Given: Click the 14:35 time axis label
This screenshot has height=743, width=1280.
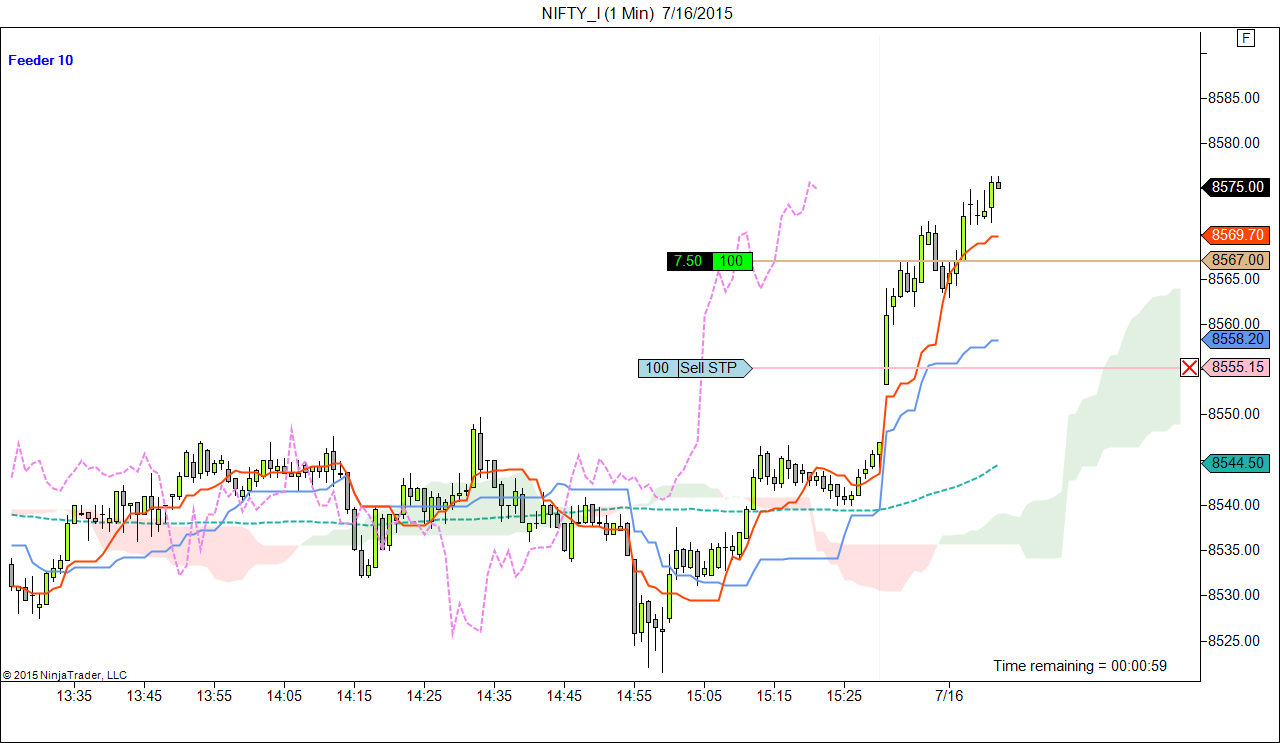Looking at the screenshot, I should coord(494,695).
